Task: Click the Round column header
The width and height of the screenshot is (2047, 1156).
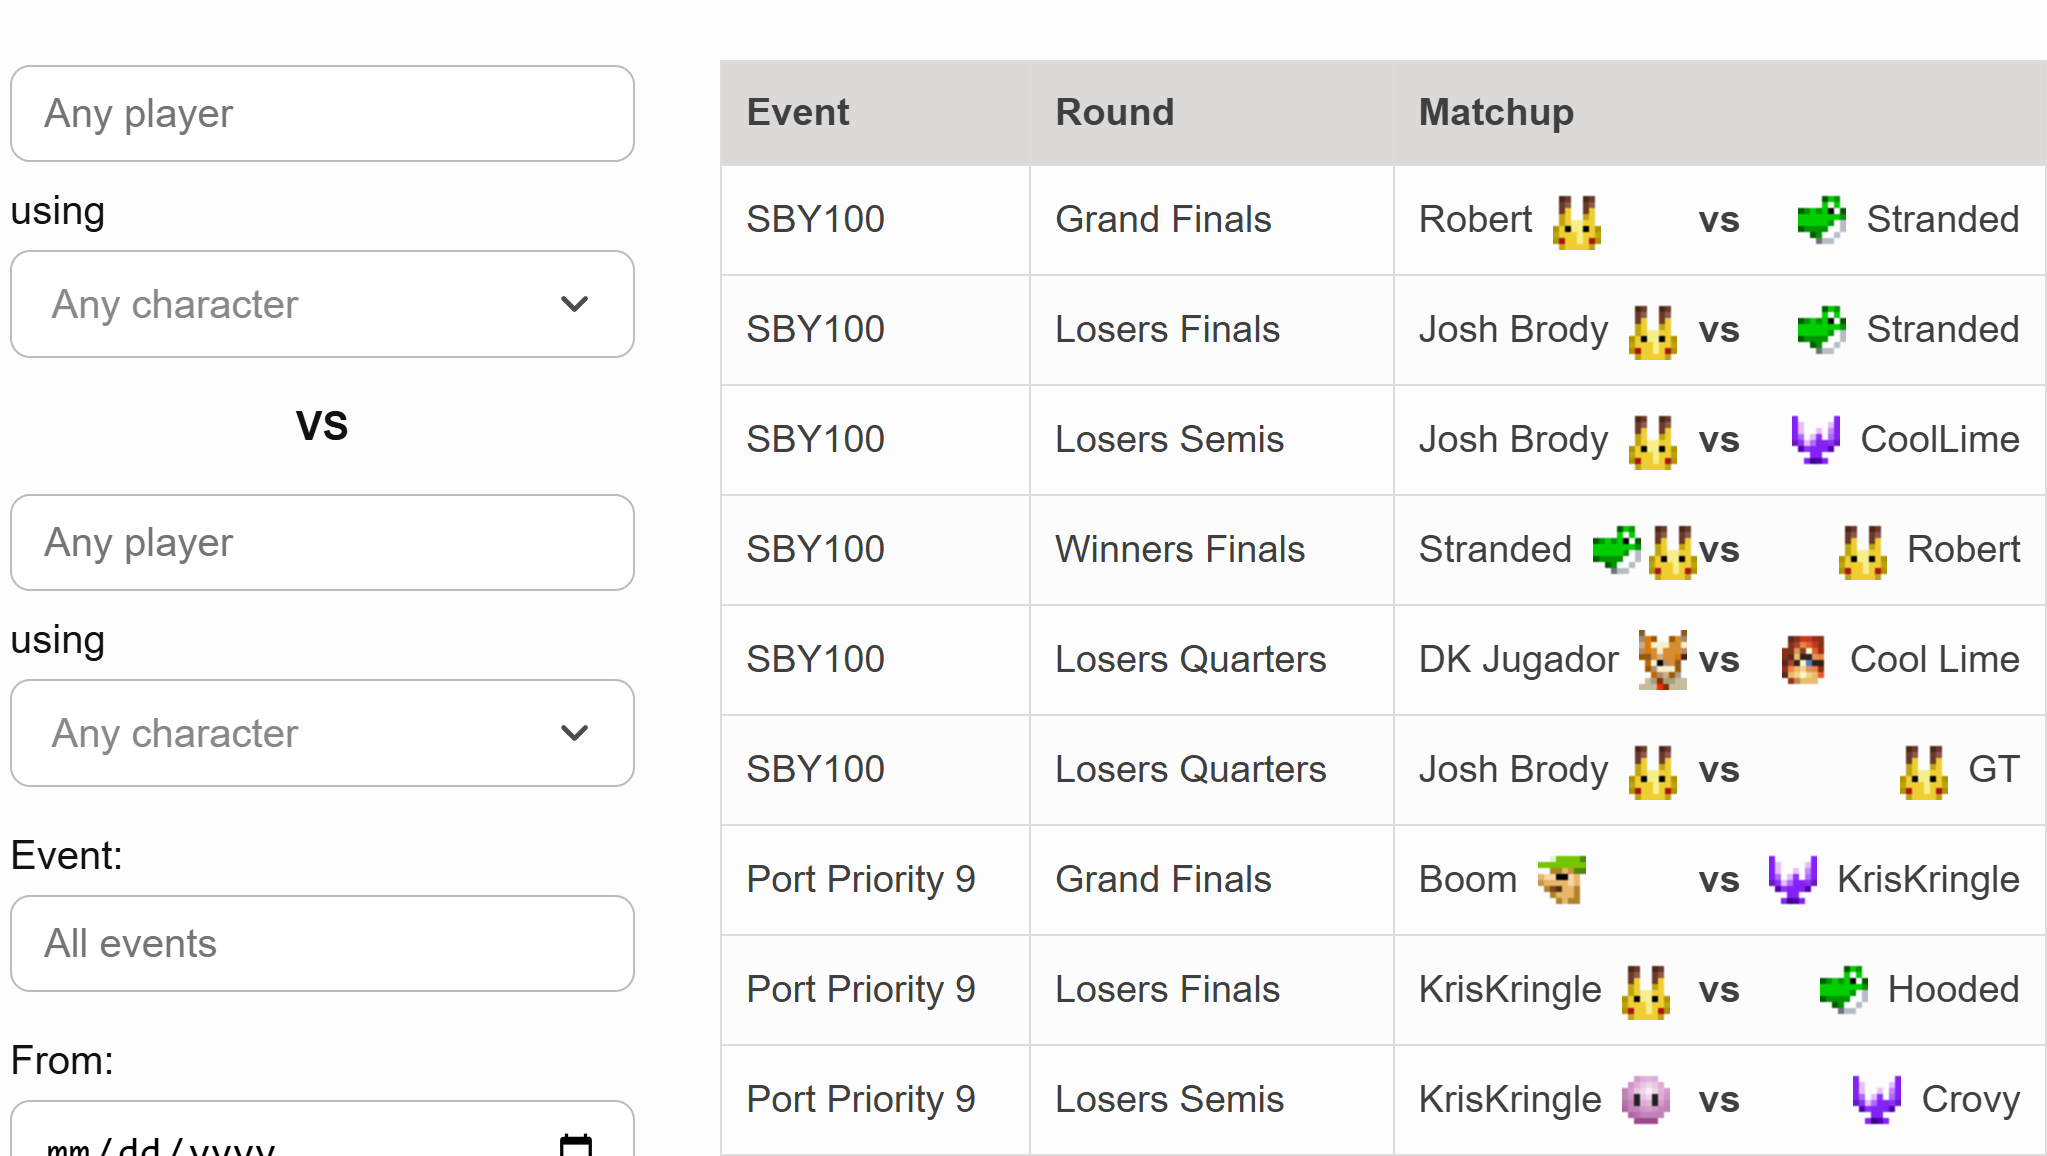Action: point(1115,113)
